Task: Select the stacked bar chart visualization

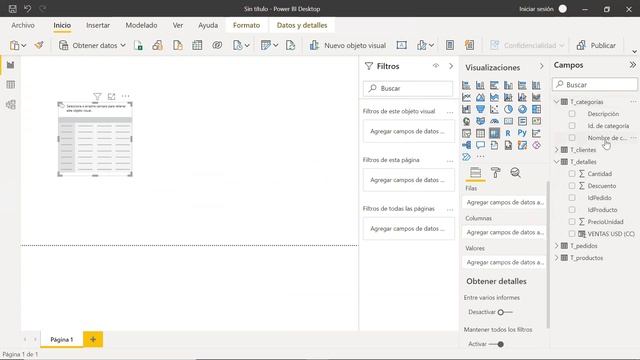Action: (x=467, y=85)
